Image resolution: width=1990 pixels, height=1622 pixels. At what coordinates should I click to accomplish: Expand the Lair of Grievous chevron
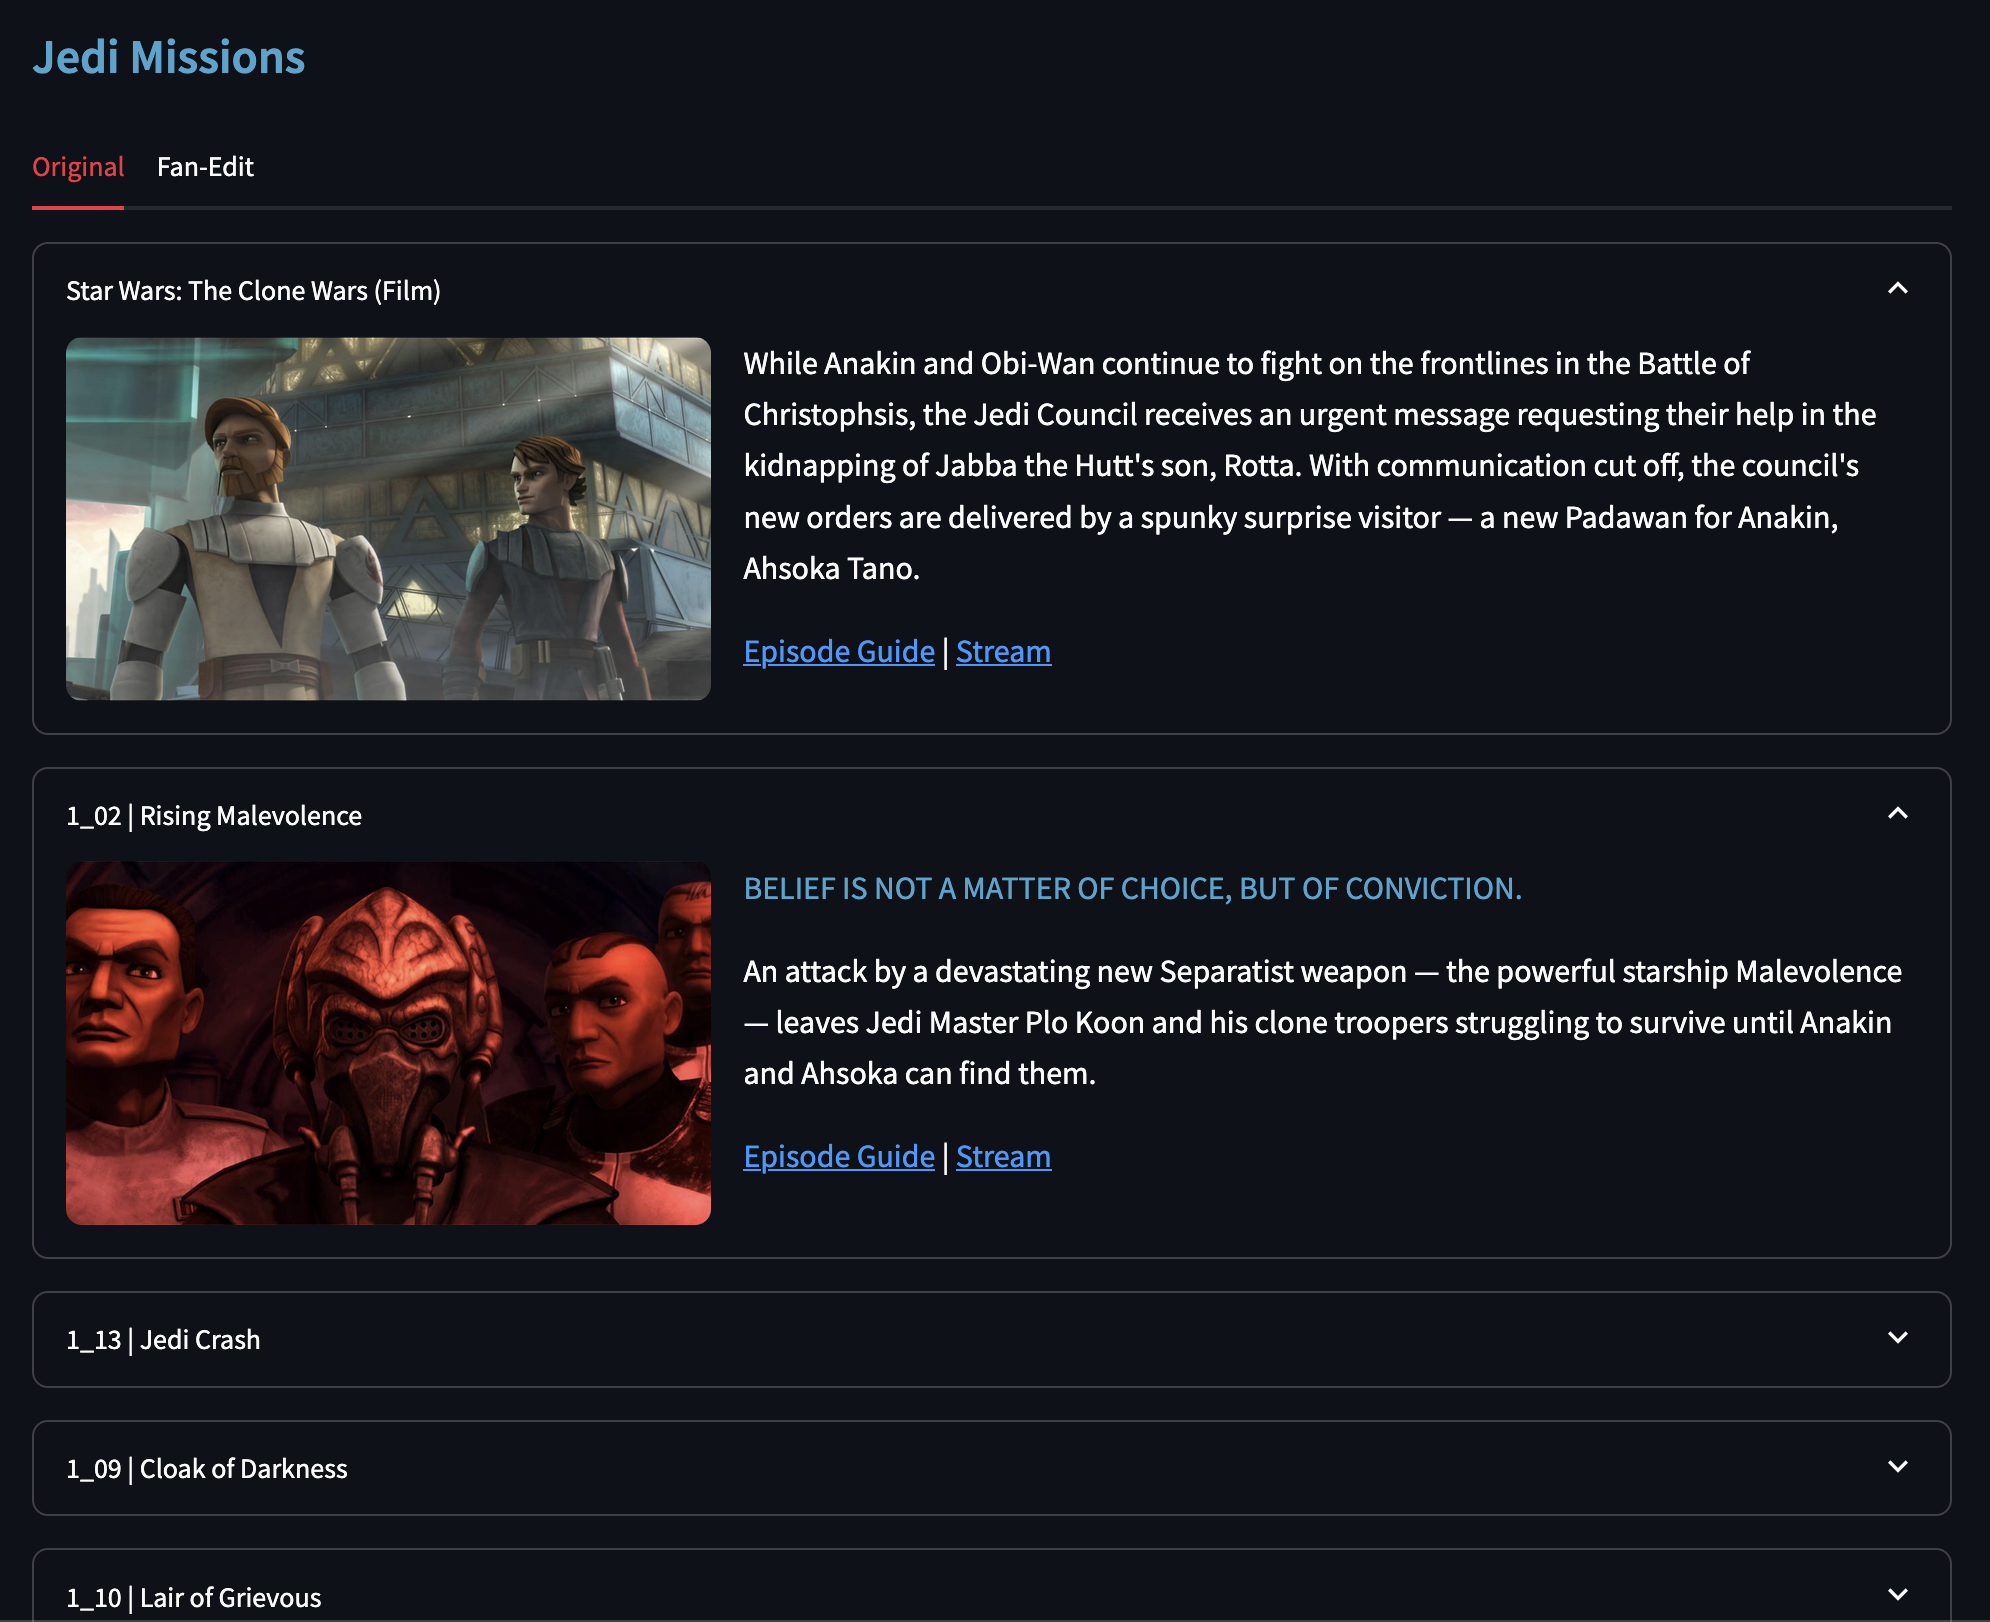pos(1897,1595)
